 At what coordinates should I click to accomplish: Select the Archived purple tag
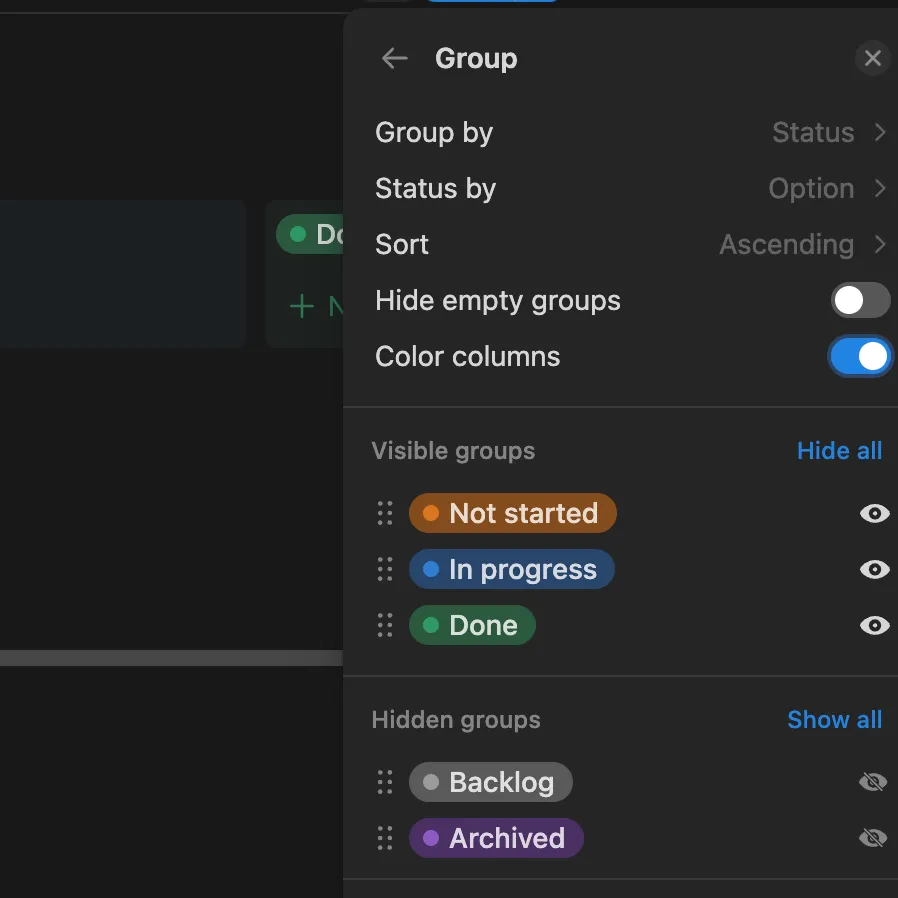pos(496,838)
